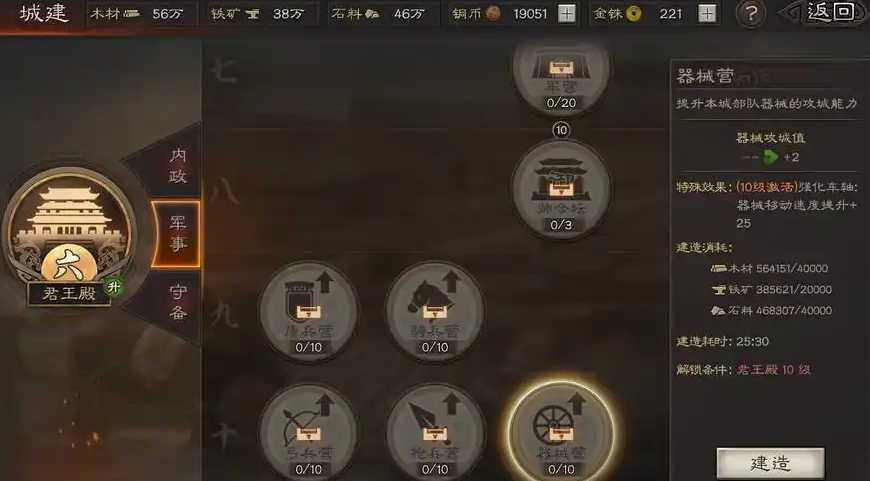Click the question mark help icon
Screen dimensions: 870x481
tap(751, 14)
